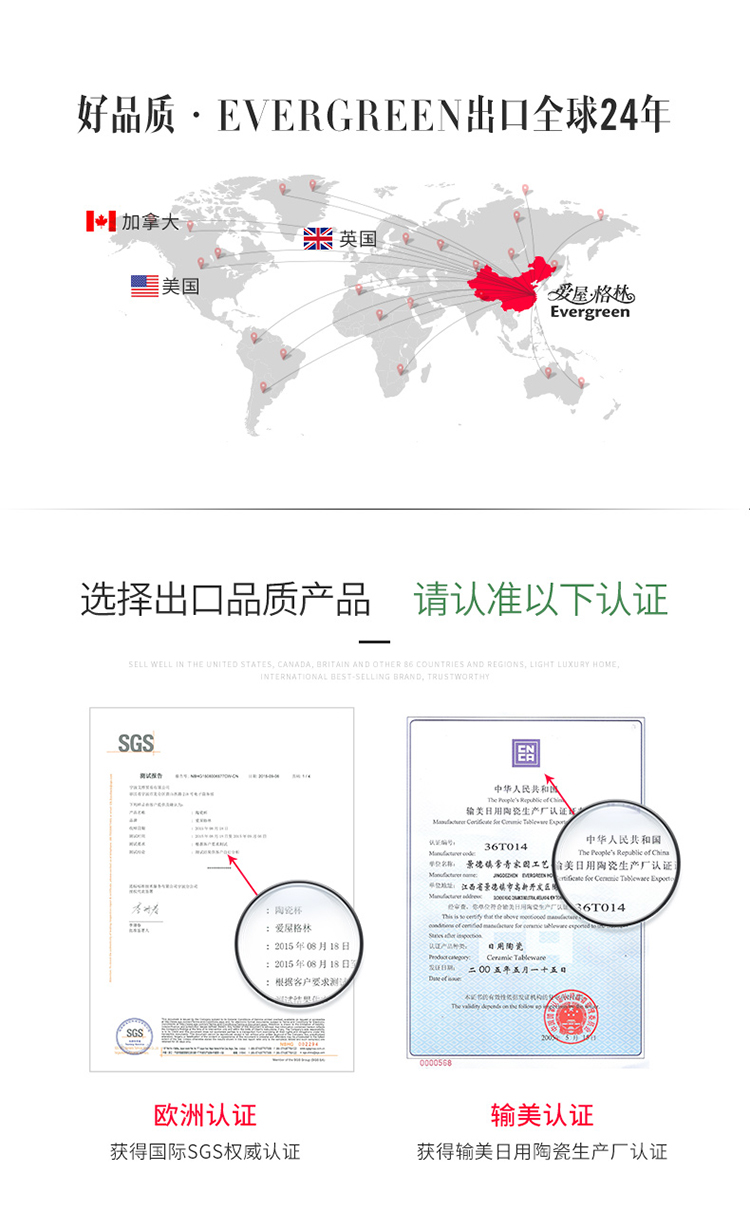Click the United States flag icon
The image size is (750, 1209).
(145, 286)
